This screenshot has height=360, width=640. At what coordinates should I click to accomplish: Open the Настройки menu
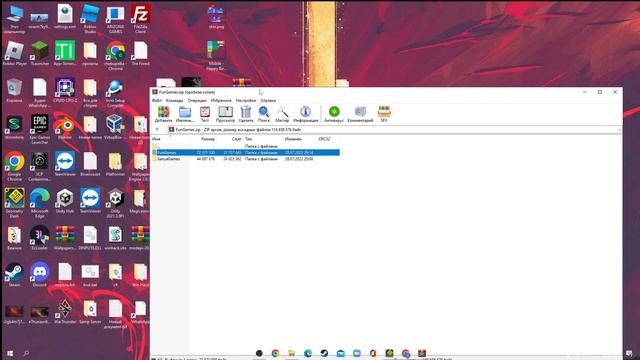tap(246, 100)
